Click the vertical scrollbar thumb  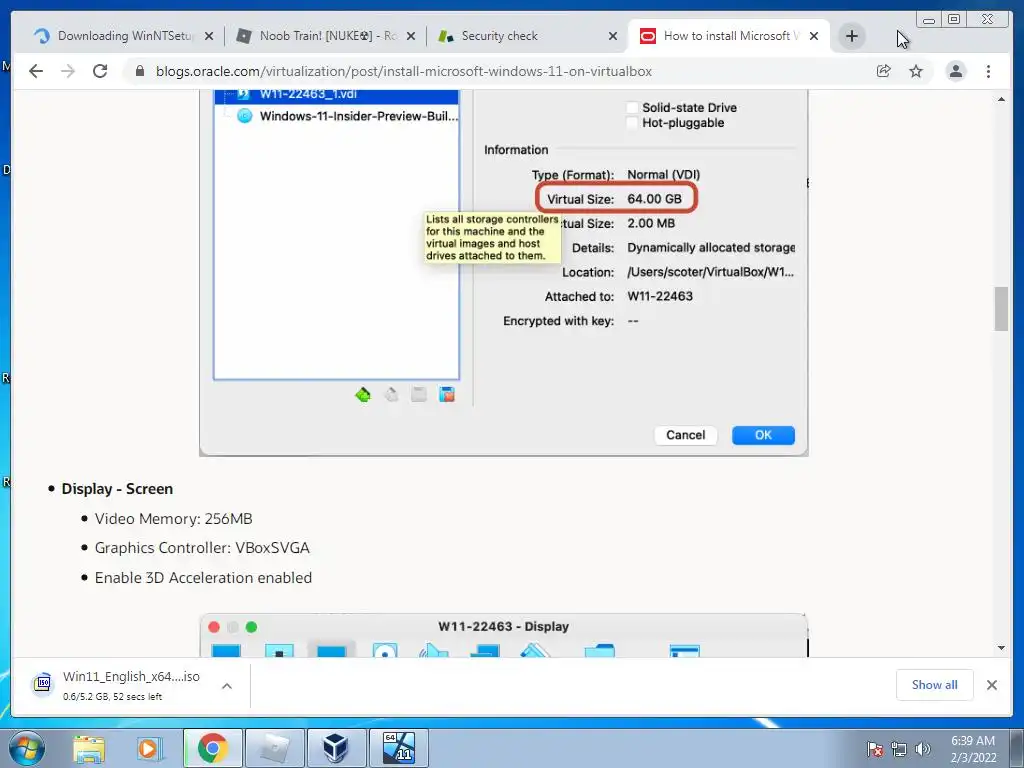pos(1001,309)
